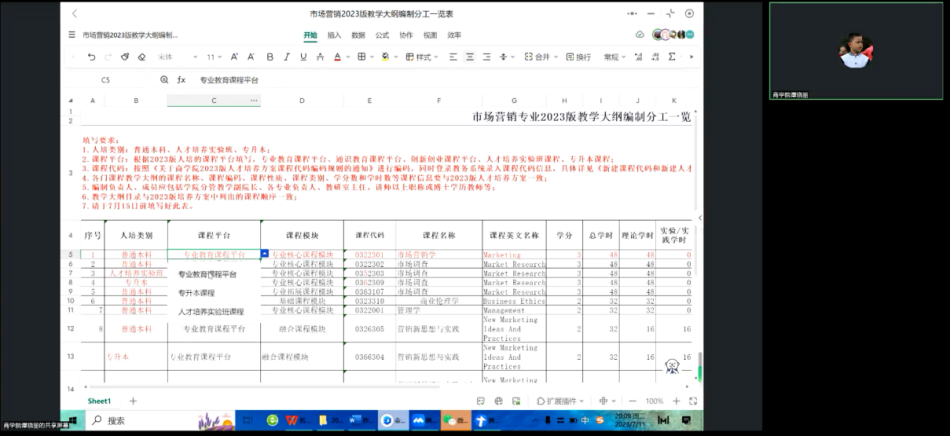Click the fx insert function icon
Viewport: 950px width, 436px height.
[x=181, y=79]
